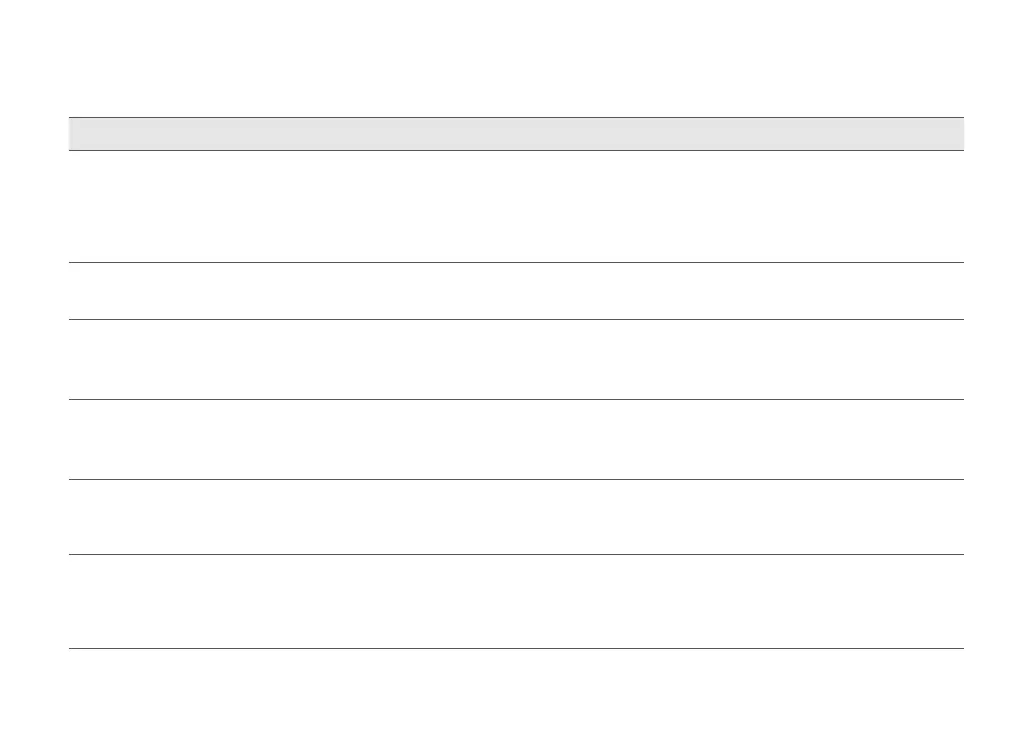Click the divider below fourth body row
This screenshot has width=1032, height=737.
tap(516, 480)
